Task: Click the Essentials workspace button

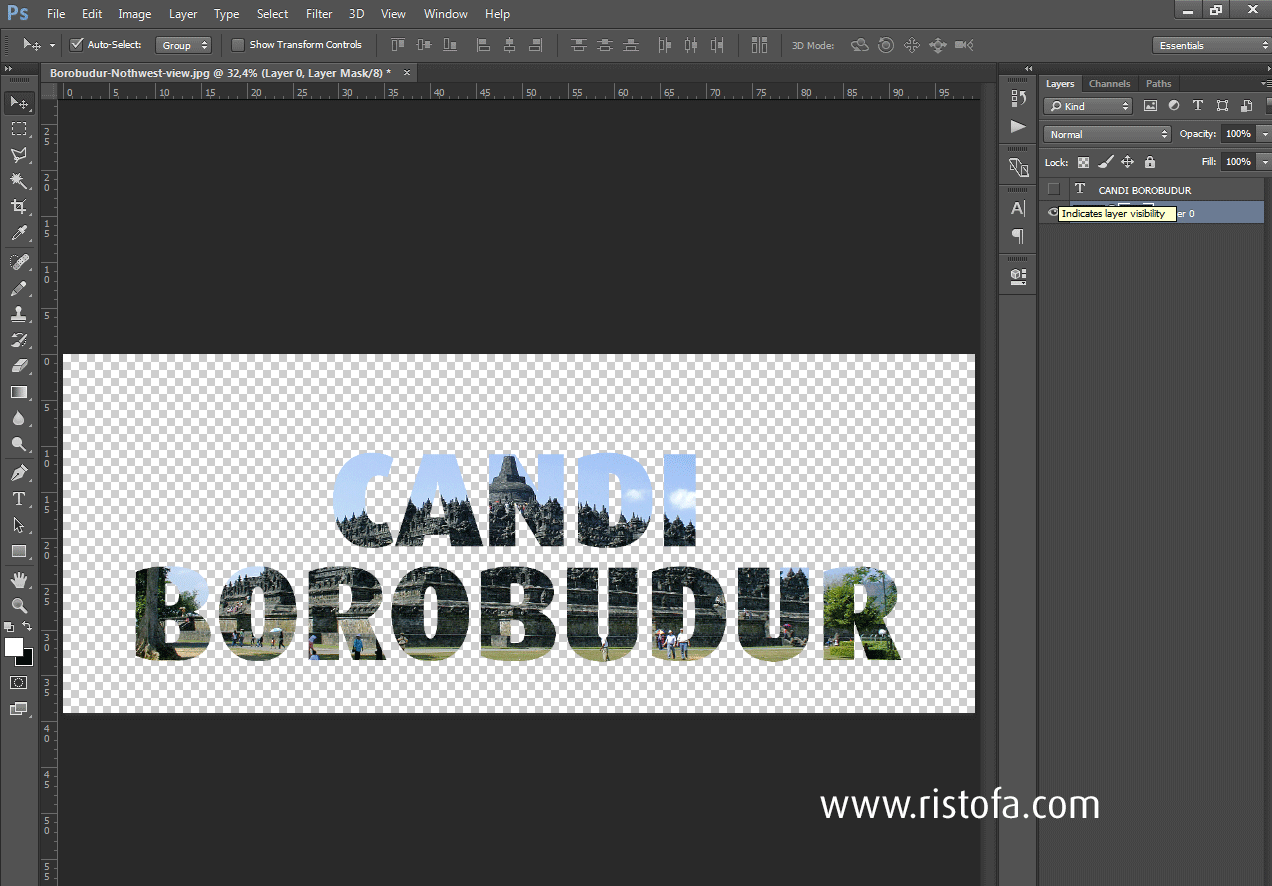Action: tap(1211, 44)
